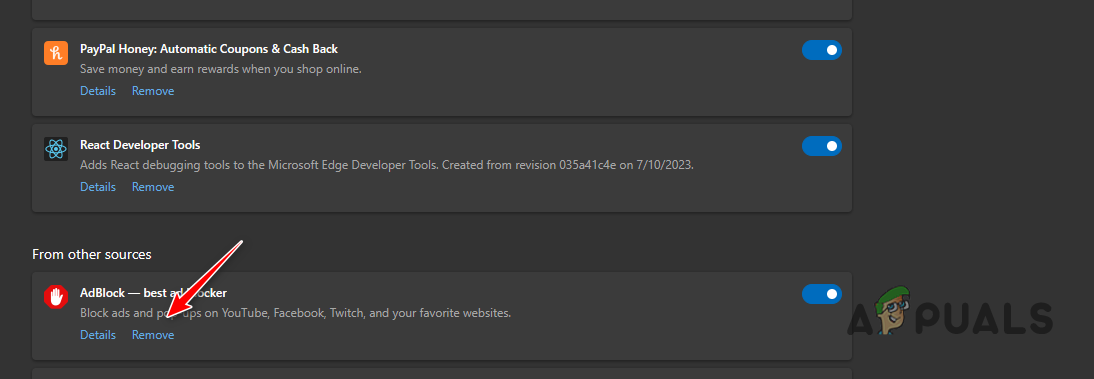Click 'Save money and earn rewards' description
This screenshot has height=379, width=1094.
pos(220,70)
